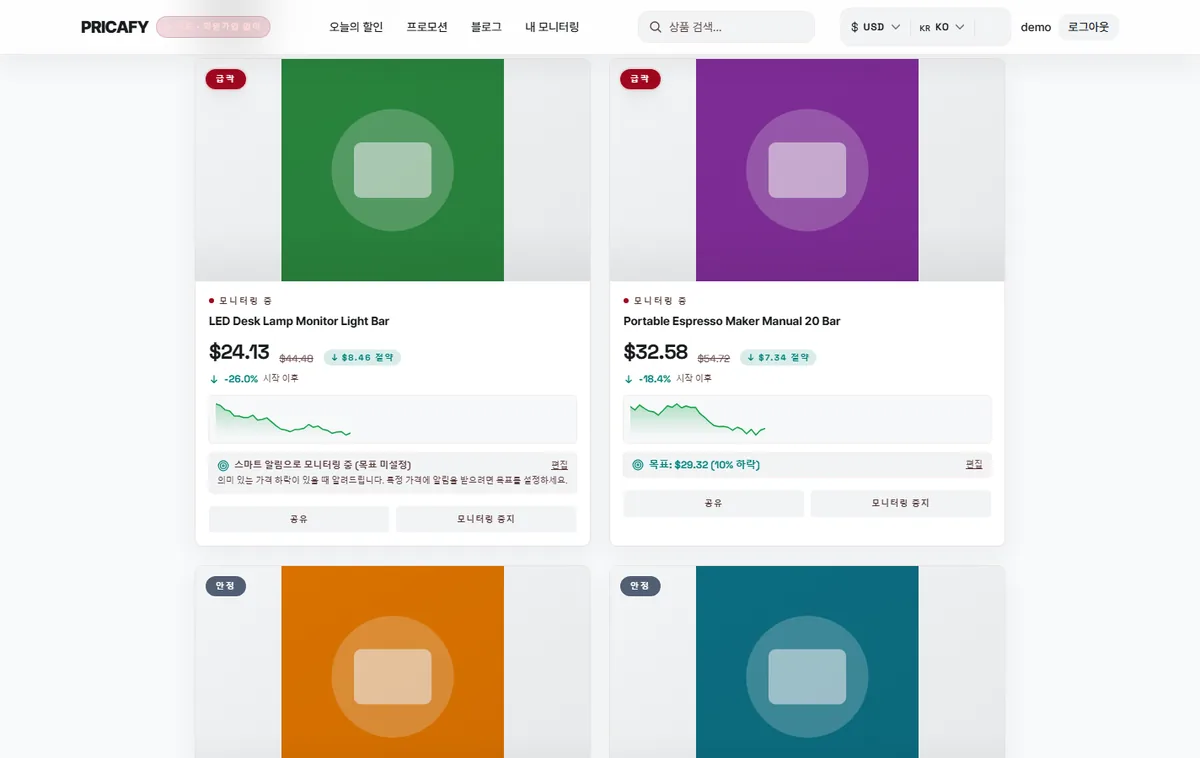Open the orange product image
The image size is (1200, 758).
pyautogui.click(x=392, y=662)
